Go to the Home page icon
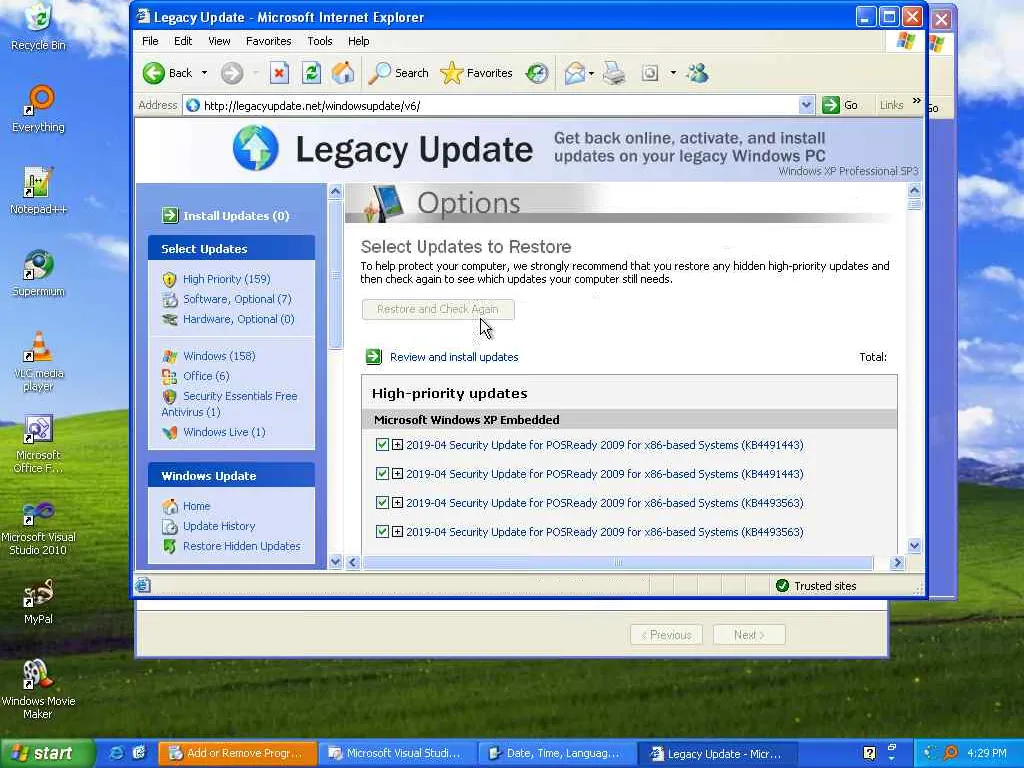This screenshot has height=768, width=1024. (343, 73)
